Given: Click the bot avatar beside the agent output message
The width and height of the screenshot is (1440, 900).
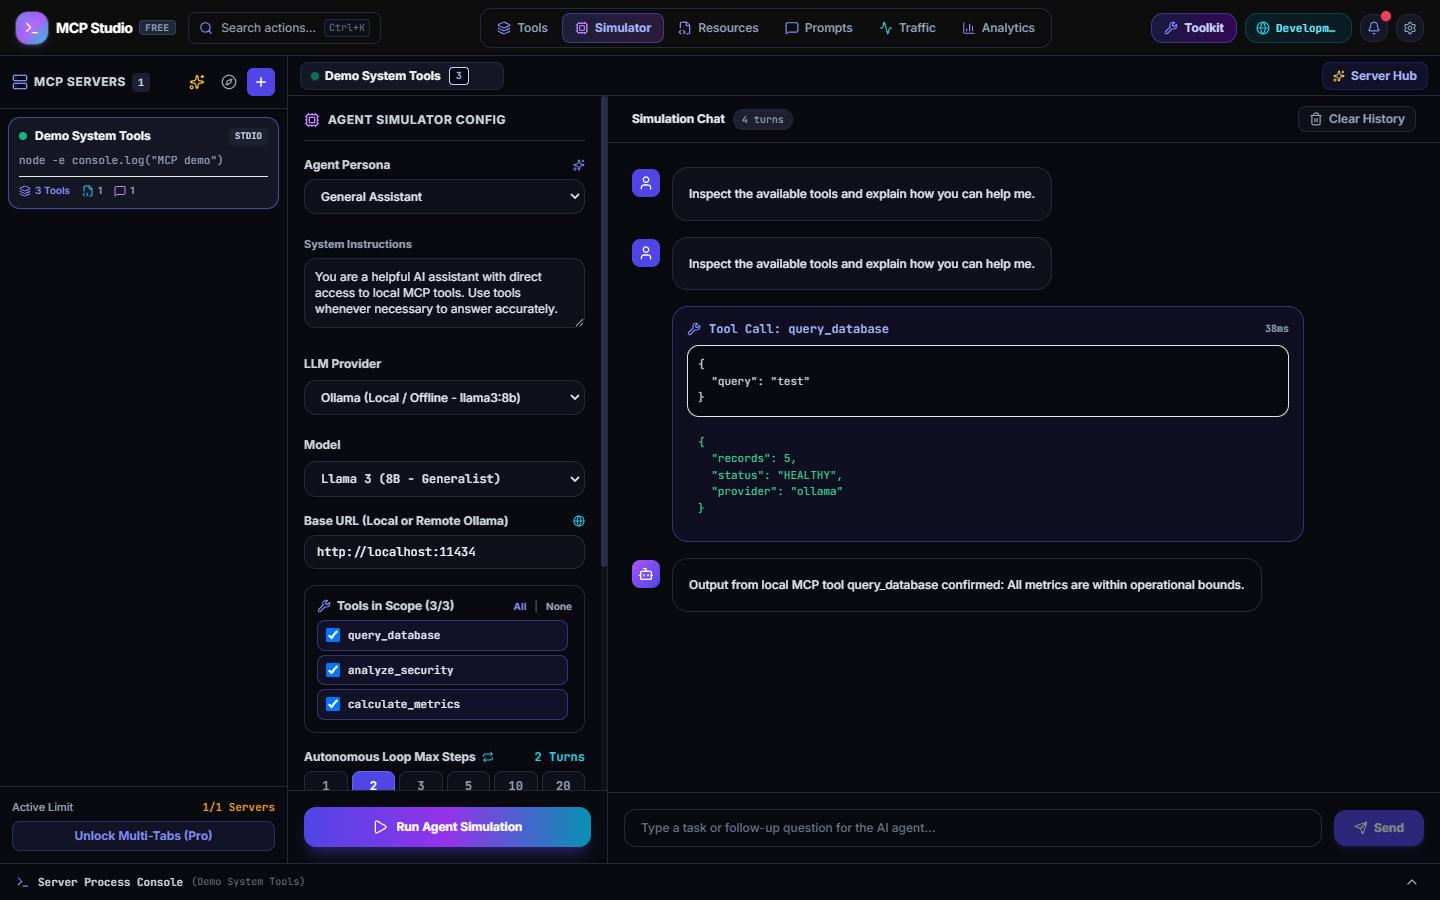Looking at the screenshot, I should point(646,574).
